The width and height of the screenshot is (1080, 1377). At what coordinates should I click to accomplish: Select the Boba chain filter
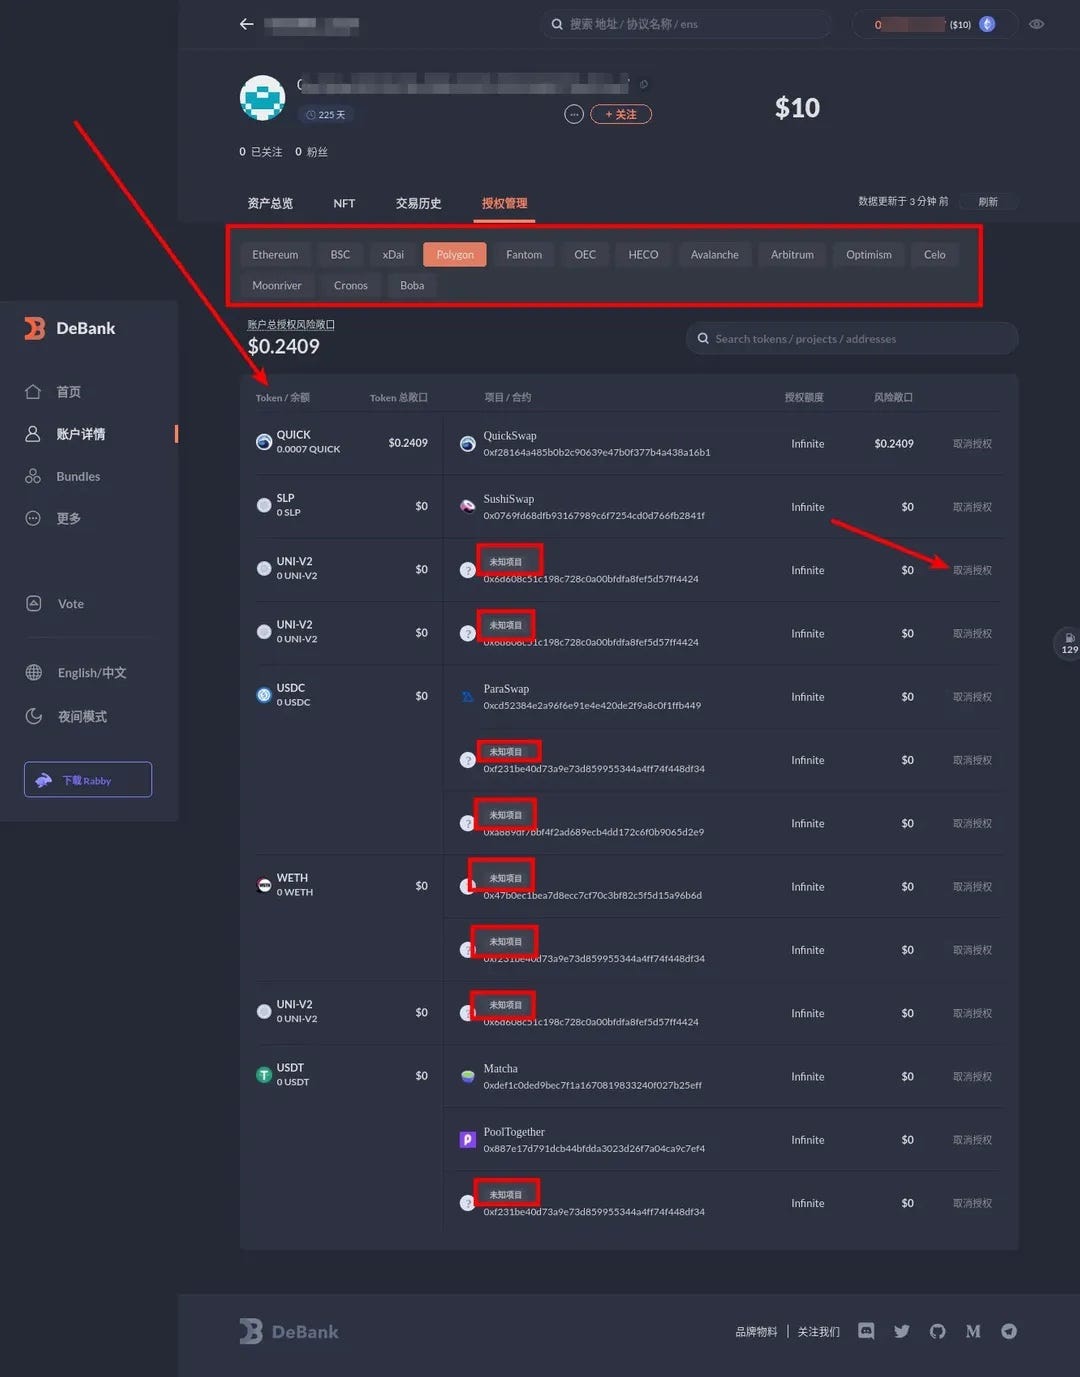pos(412,286)
